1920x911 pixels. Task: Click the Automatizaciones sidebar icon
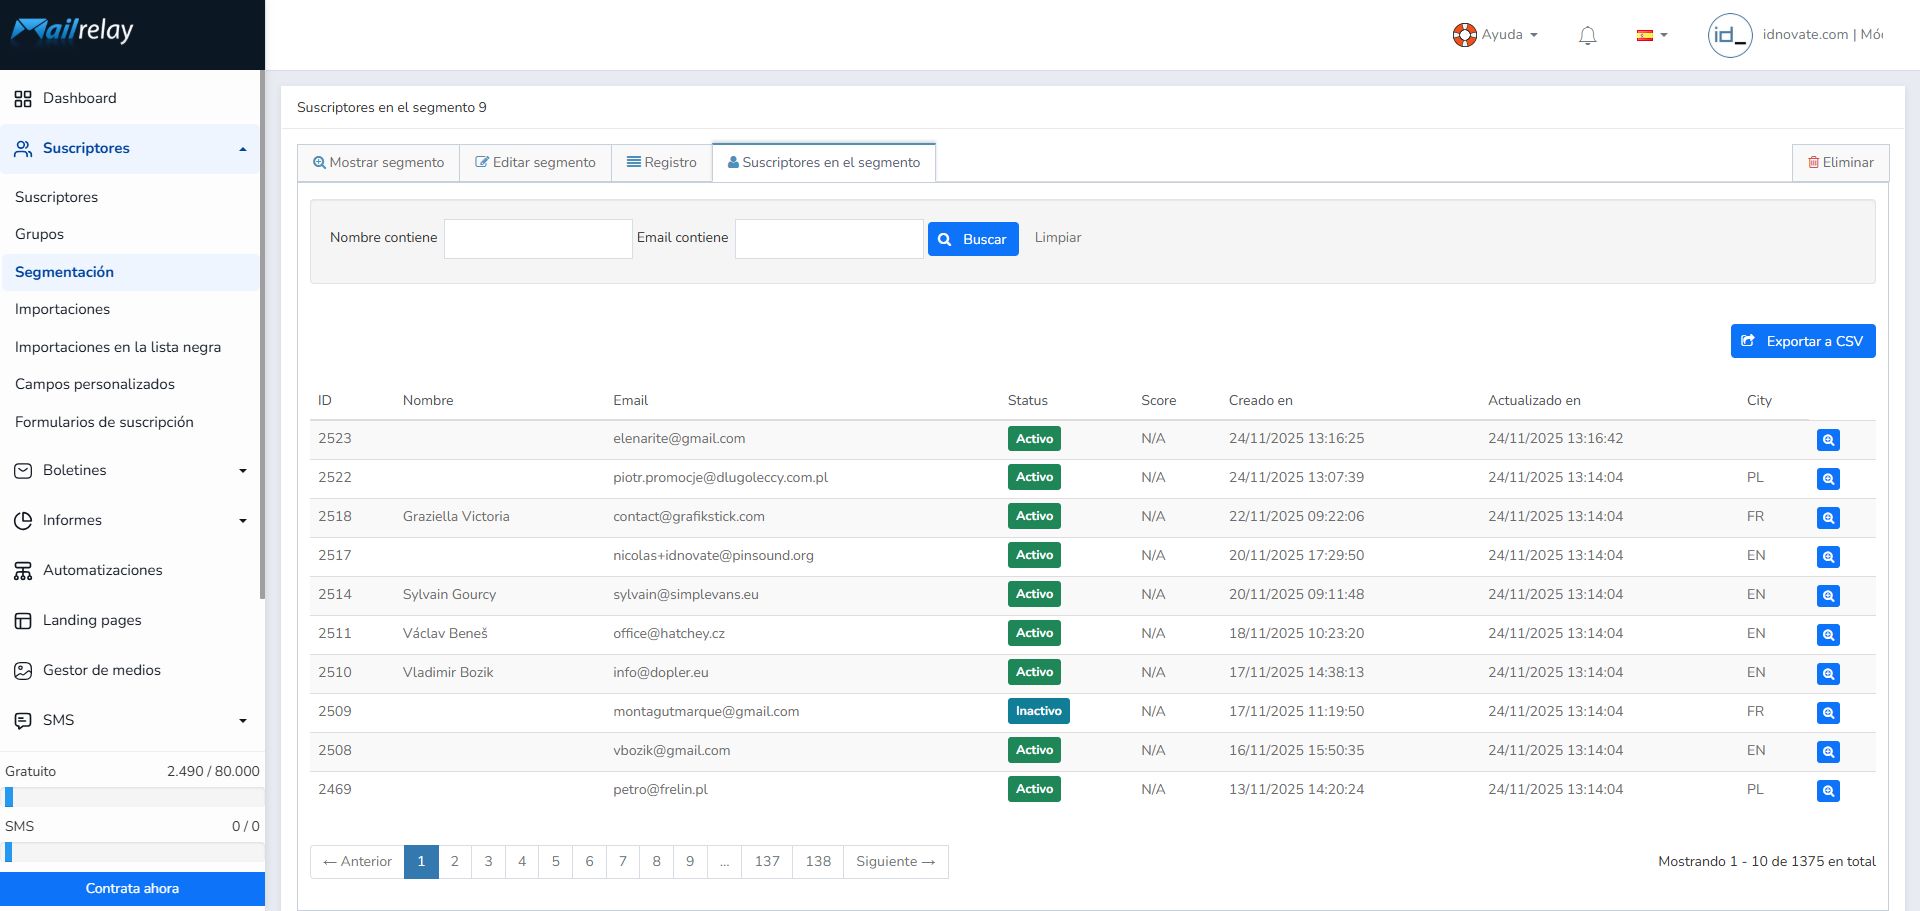23,571
